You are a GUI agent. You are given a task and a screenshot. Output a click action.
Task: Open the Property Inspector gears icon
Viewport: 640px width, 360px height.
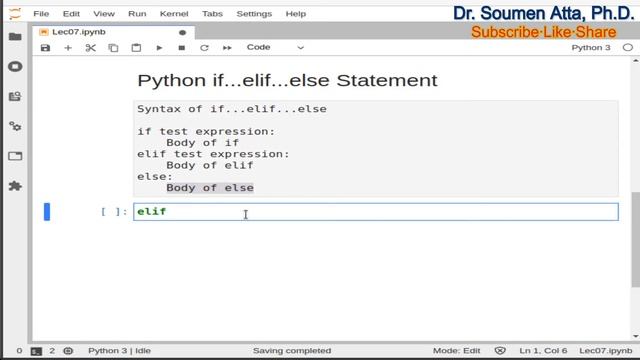pyautogui.click(x=15, y=127)
